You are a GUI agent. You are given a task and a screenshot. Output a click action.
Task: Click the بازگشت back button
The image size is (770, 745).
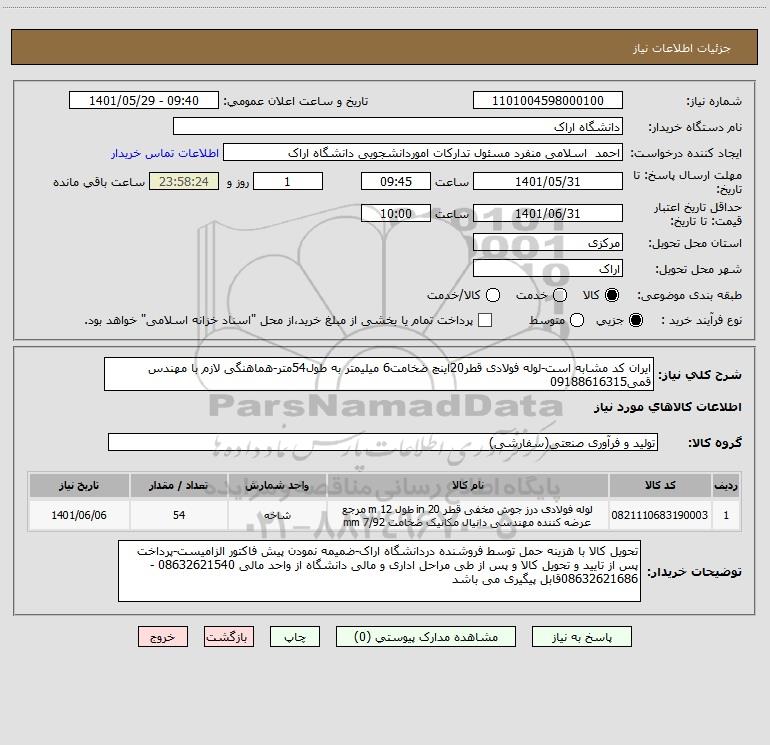coord(229,637)
